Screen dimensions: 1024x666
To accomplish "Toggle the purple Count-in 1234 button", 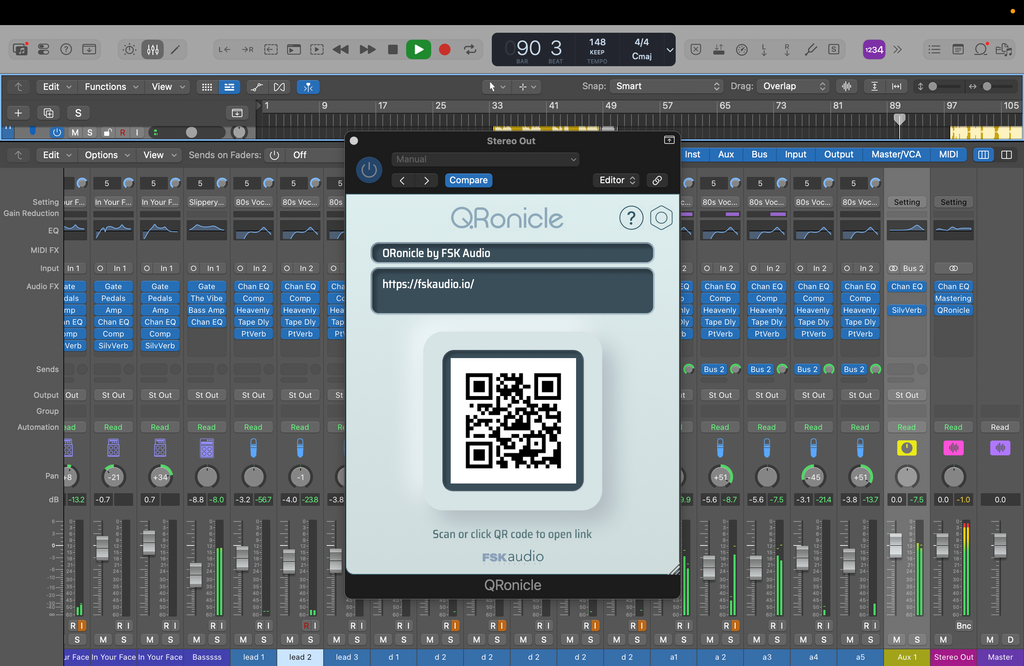I will click(874, 50).
